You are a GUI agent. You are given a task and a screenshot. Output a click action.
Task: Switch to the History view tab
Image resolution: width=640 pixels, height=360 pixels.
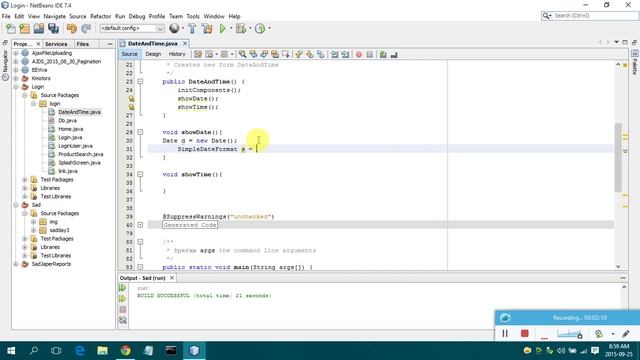pos(177,54)
